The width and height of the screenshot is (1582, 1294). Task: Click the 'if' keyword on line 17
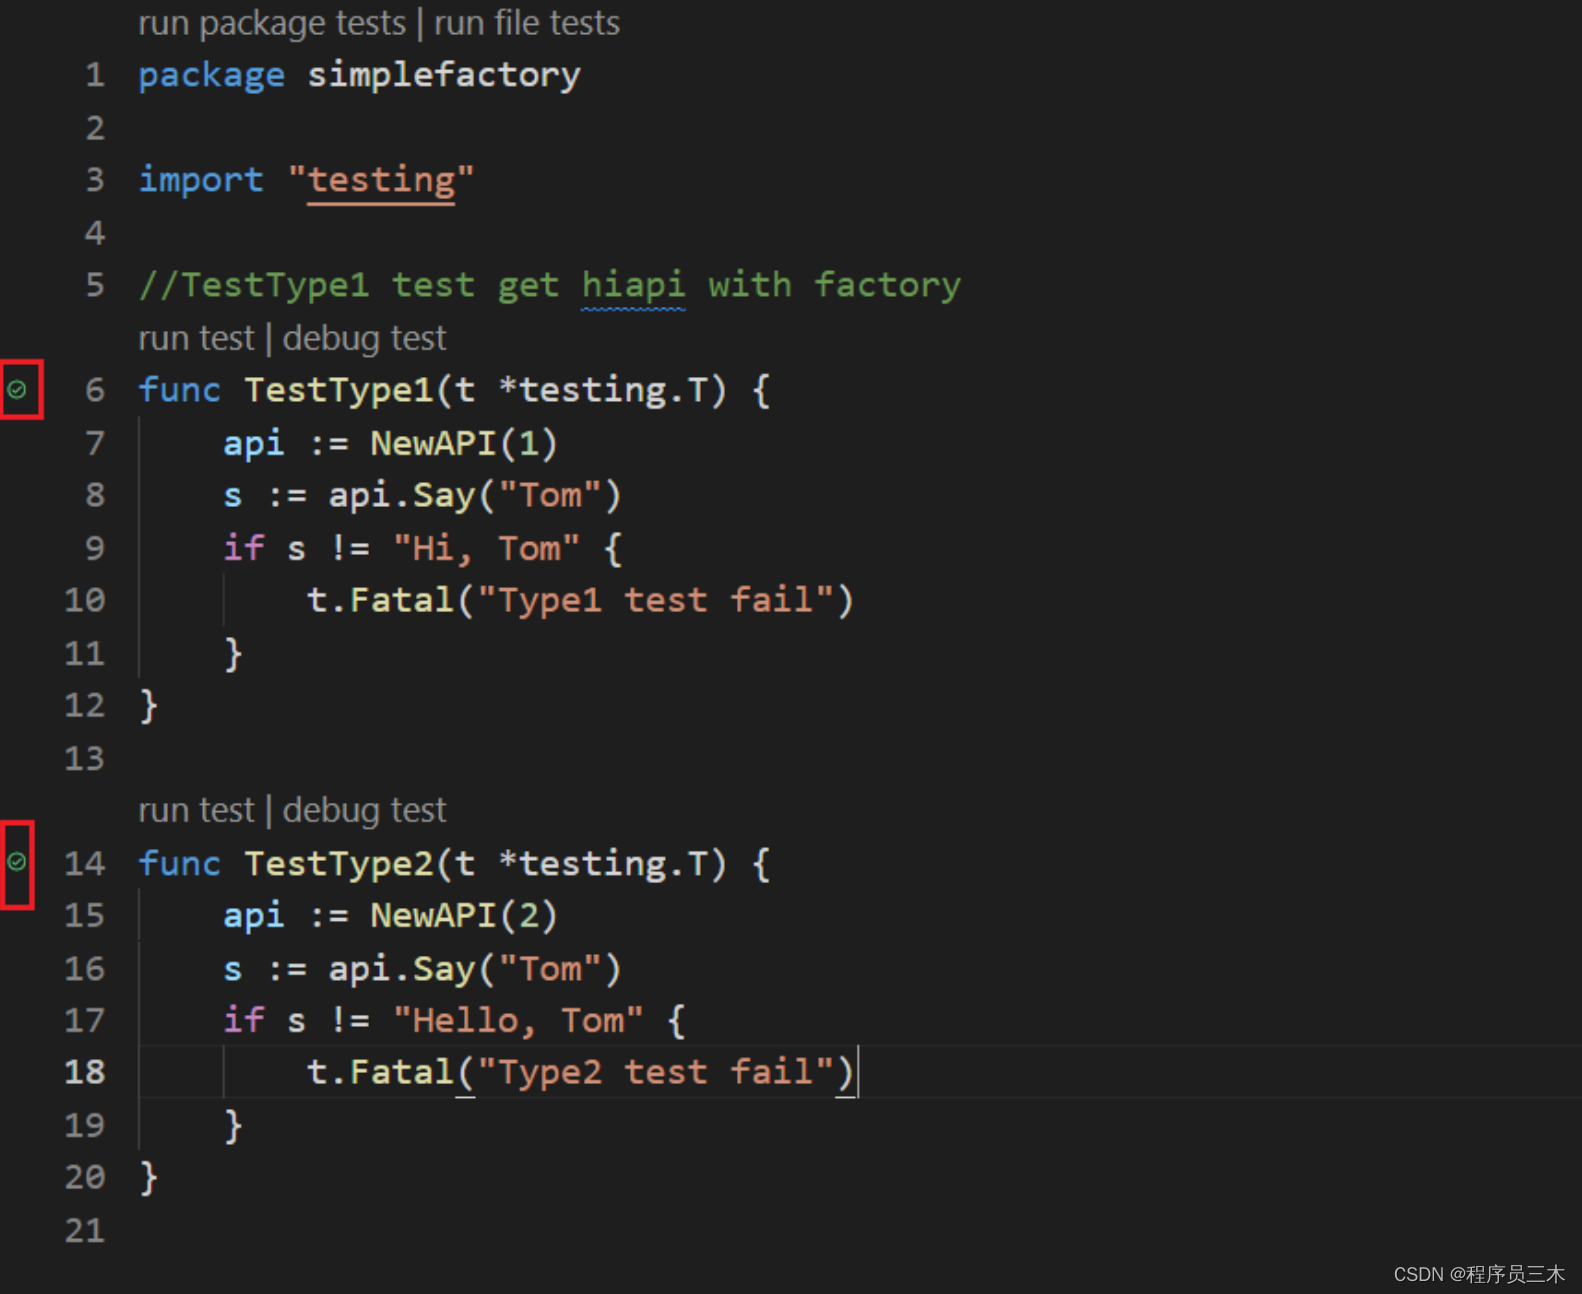point(243,1020)
